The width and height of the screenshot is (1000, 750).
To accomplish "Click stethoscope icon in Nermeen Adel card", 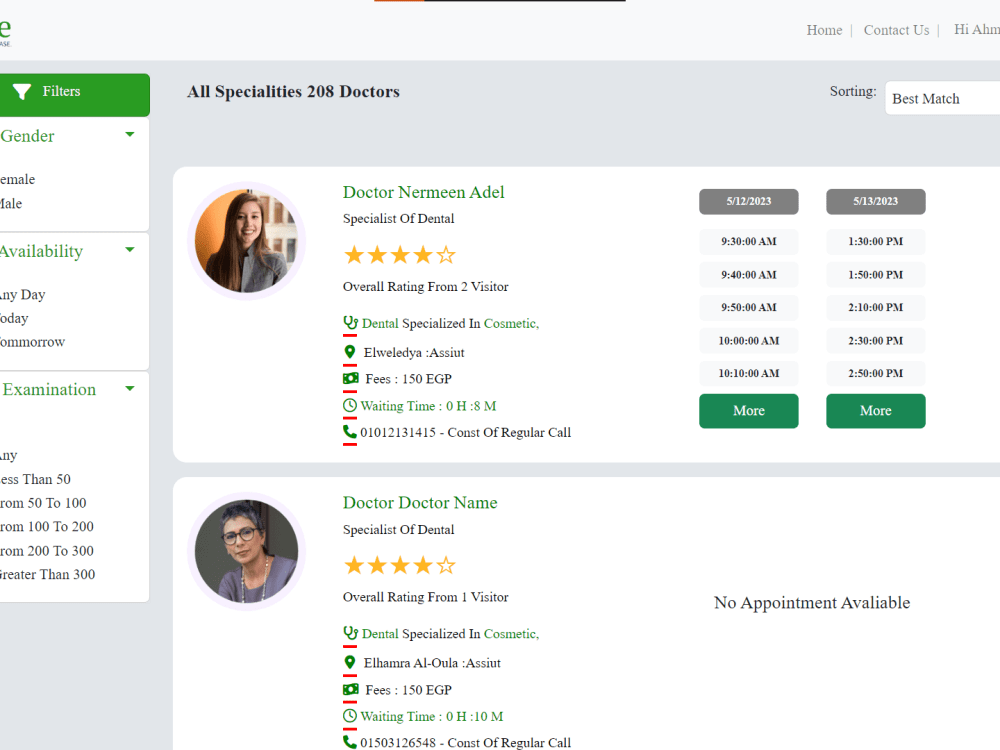I will 350,323.
